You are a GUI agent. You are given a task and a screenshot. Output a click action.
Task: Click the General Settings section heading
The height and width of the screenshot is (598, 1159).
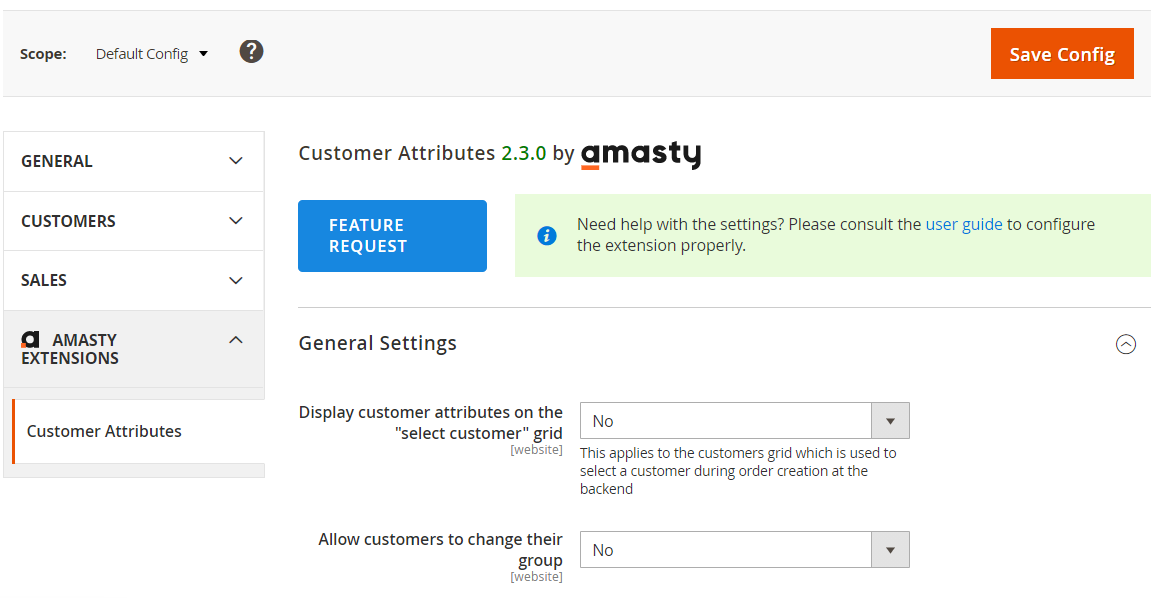(x=378, y=343)
